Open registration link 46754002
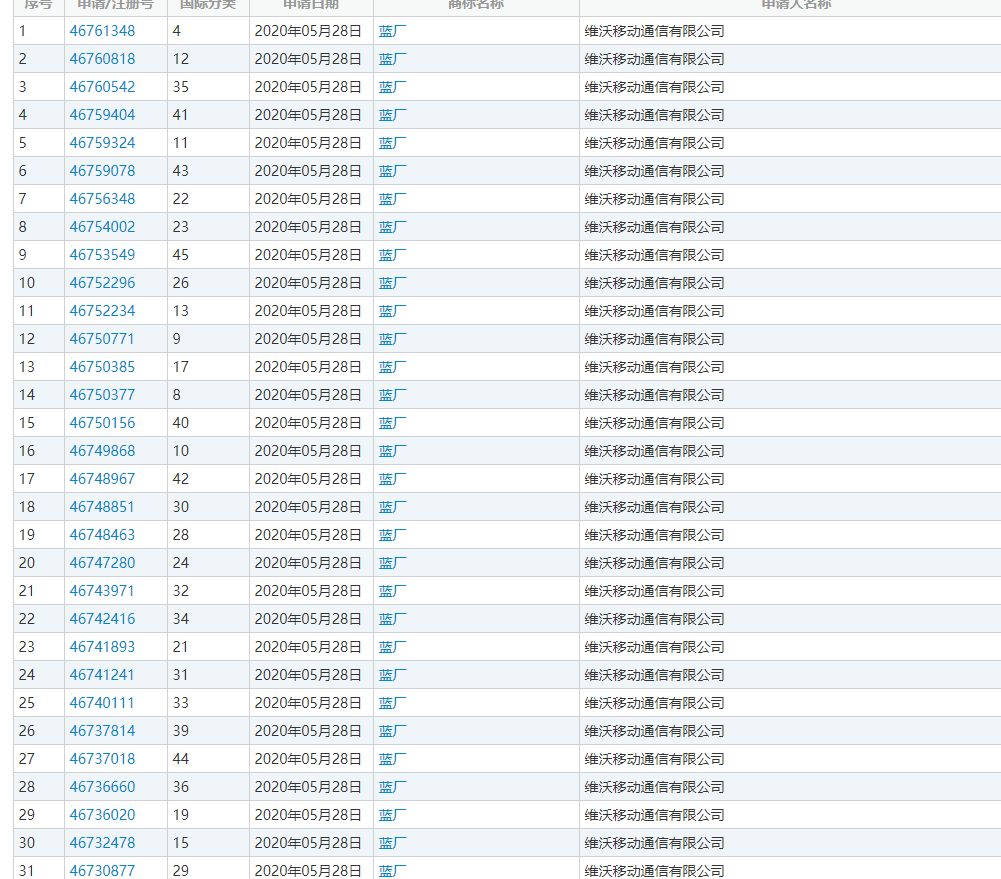This screenshot has width=1001, height=879. point(102,227)
